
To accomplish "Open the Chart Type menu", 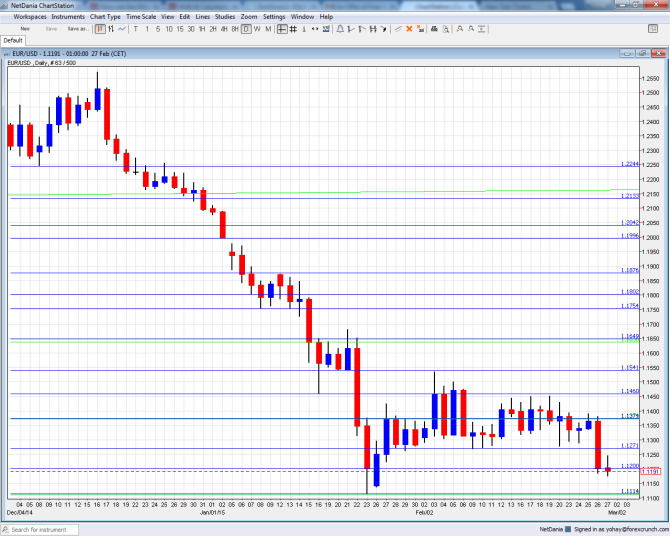I will pos(105,17).
